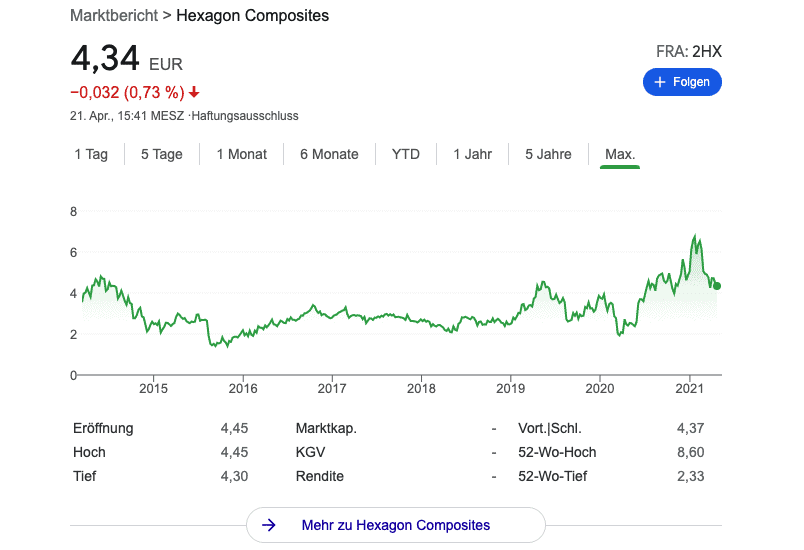
Task: Switch to the 5 Tage range
Action: [161, 154]
